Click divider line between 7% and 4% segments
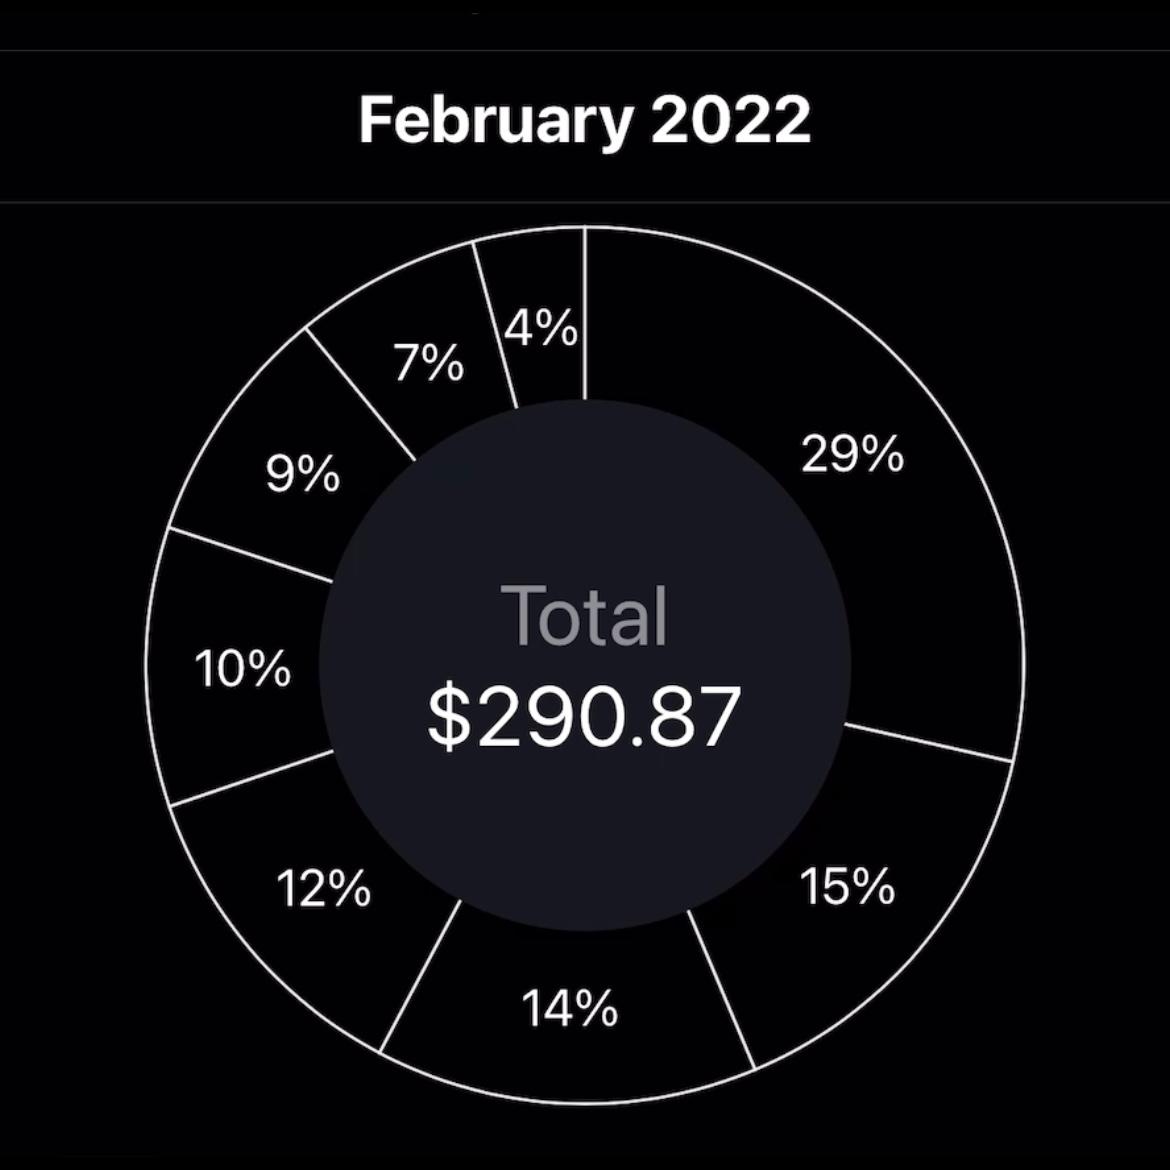Screen dimensions: 1170x1170 [x=495, y=326]
